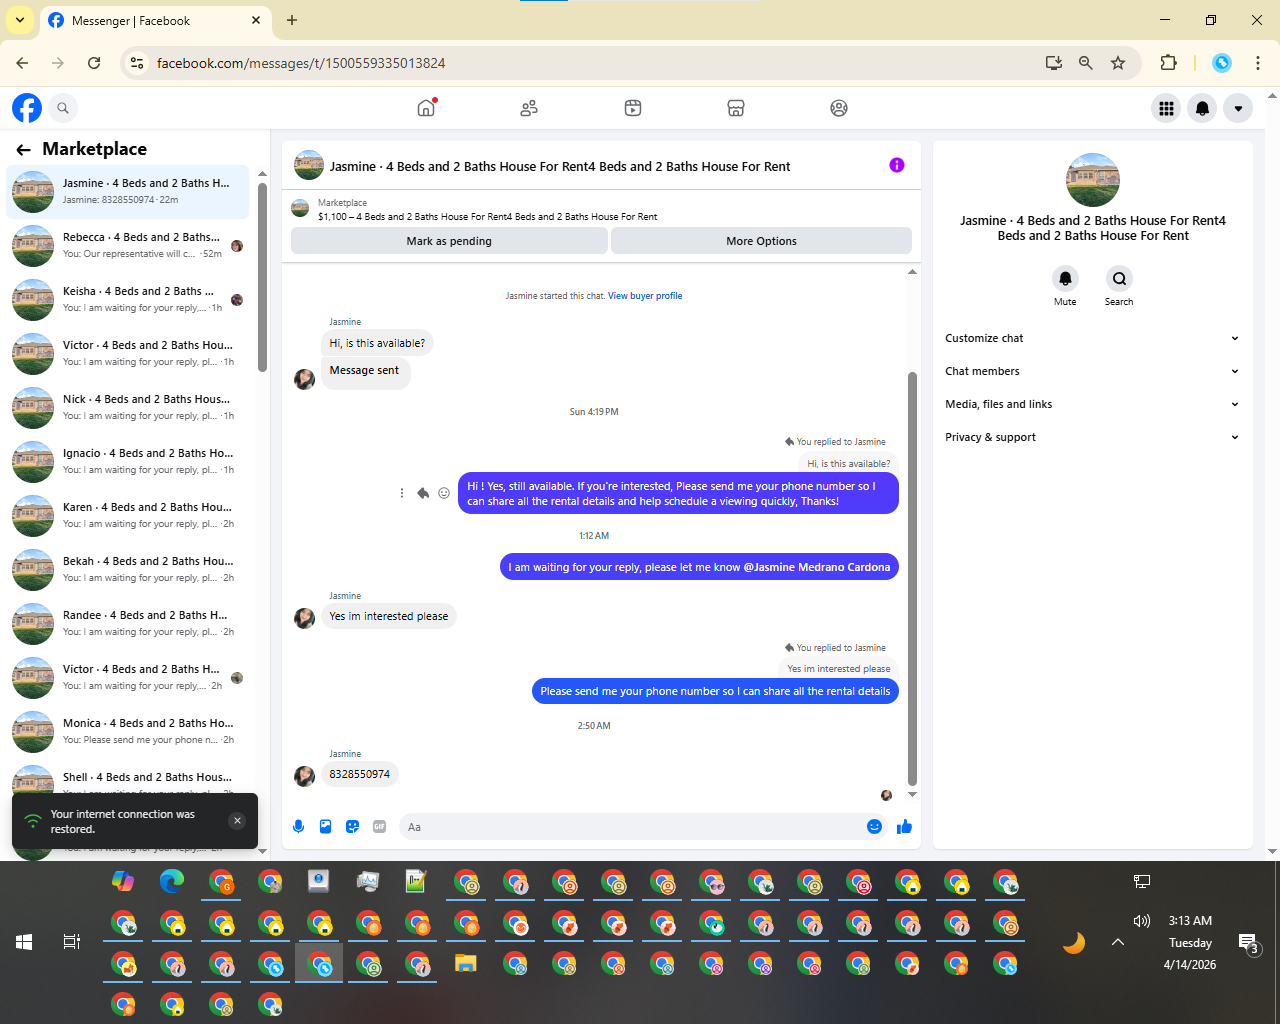Image resolution: width=1280 pixels, height=1024 pixels.
Task: Open the tab search dropdown in Chrome
Action: [x=20, y=20]
